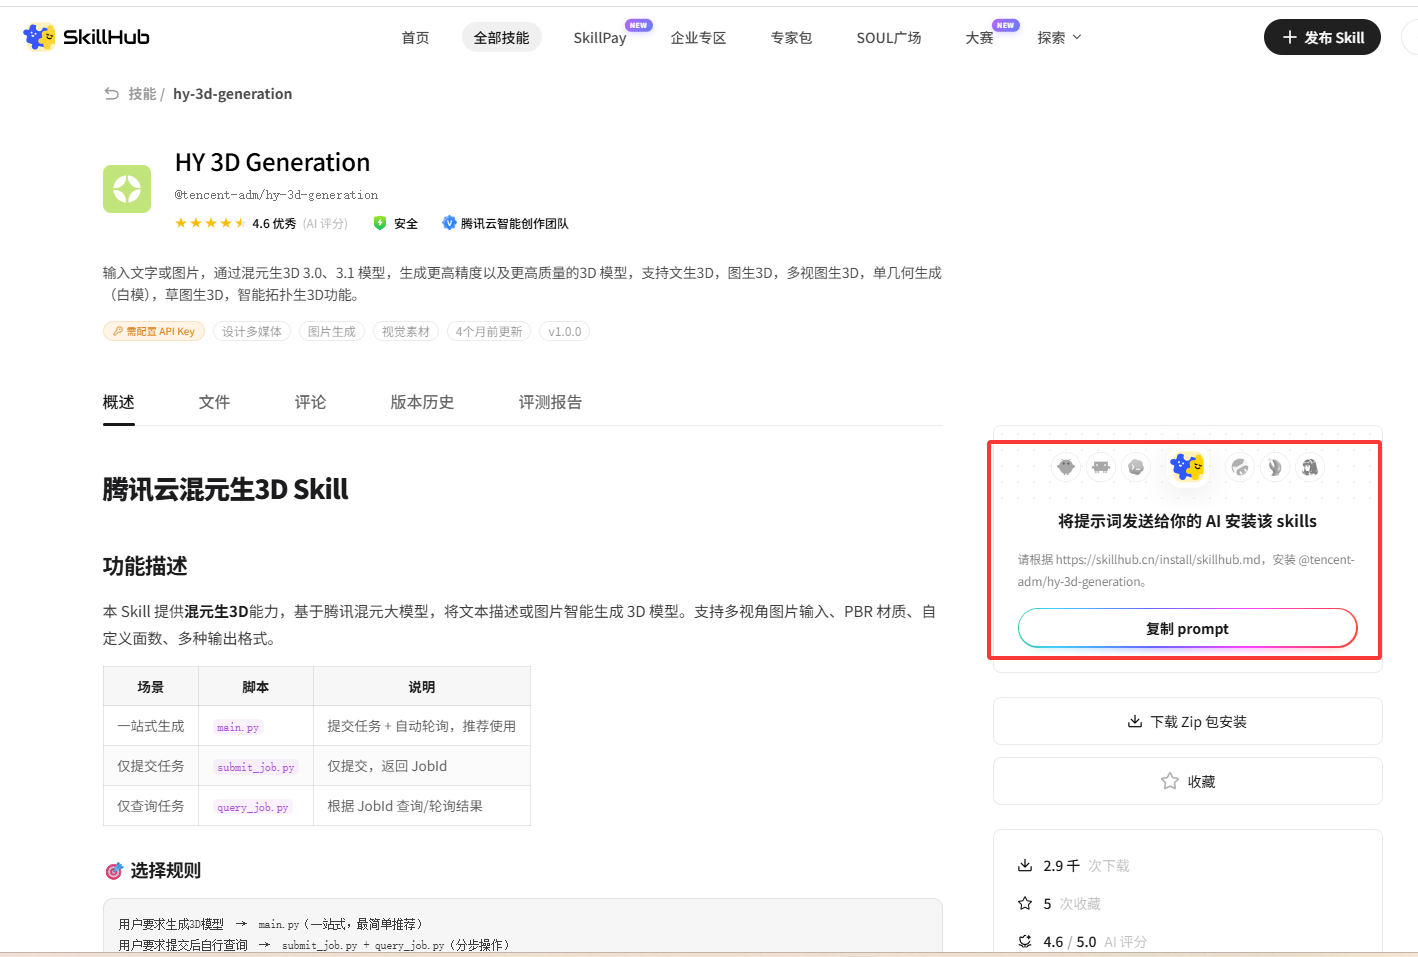
Task: Click the 4个月前更新 tag
Action: [489, 331]
